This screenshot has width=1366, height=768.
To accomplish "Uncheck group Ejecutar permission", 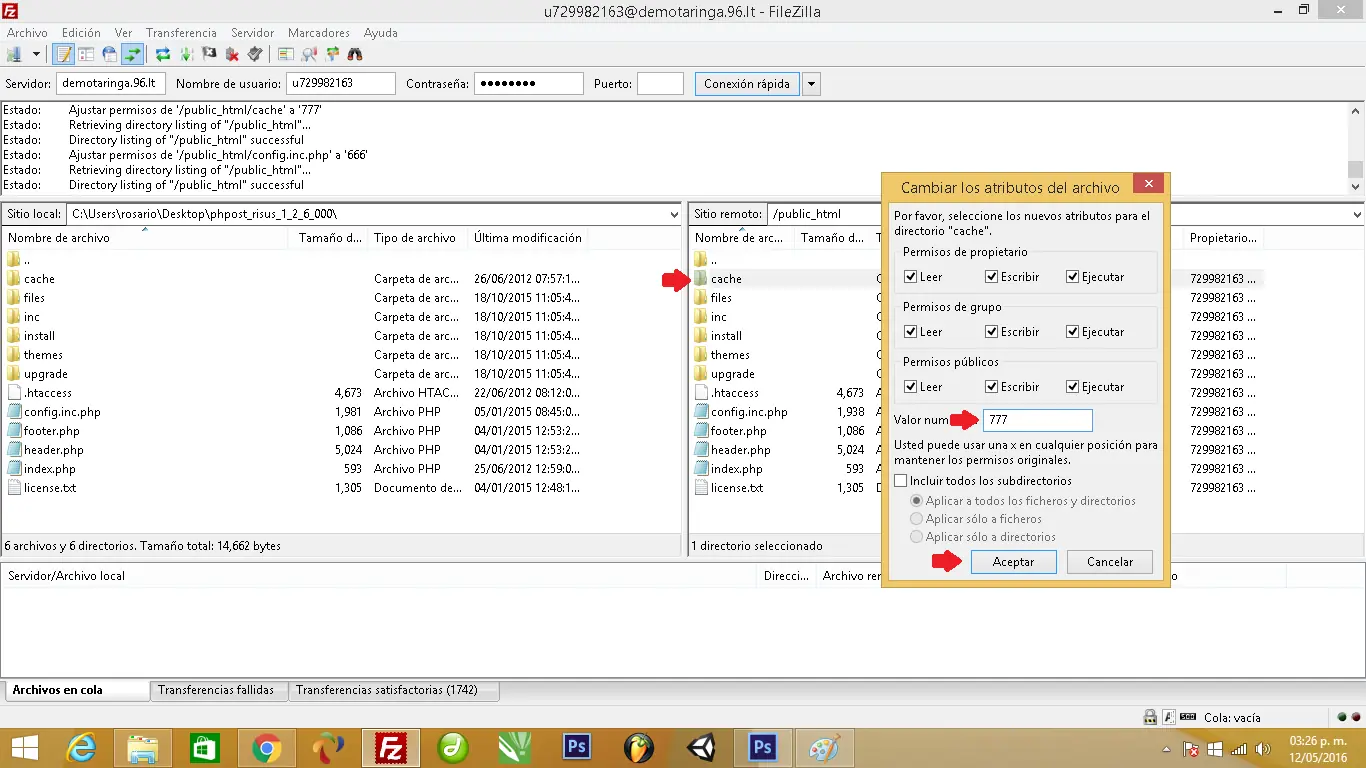I will (1073, 332).
